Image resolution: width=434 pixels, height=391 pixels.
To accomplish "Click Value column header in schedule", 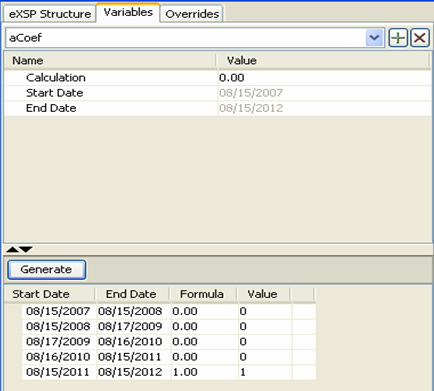I will (264, 294).
